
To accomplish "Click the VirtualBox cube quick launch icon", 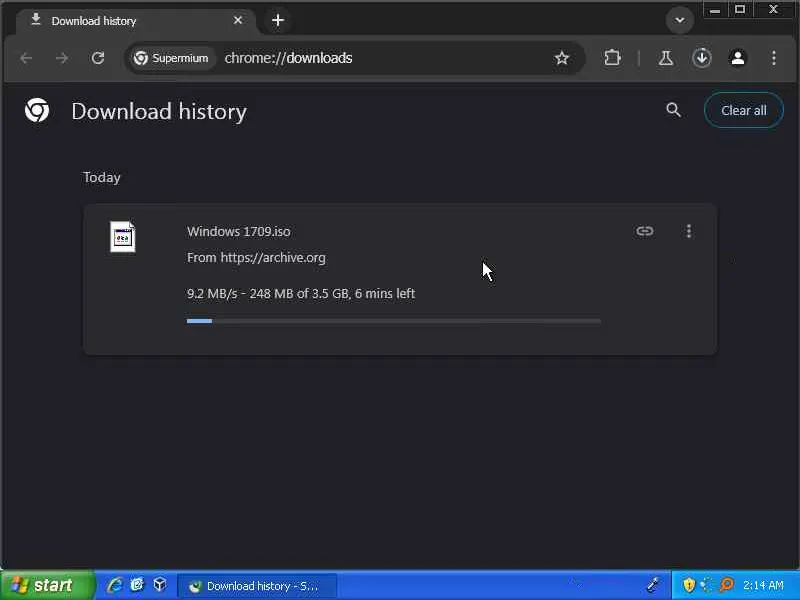I will [160, 584].
